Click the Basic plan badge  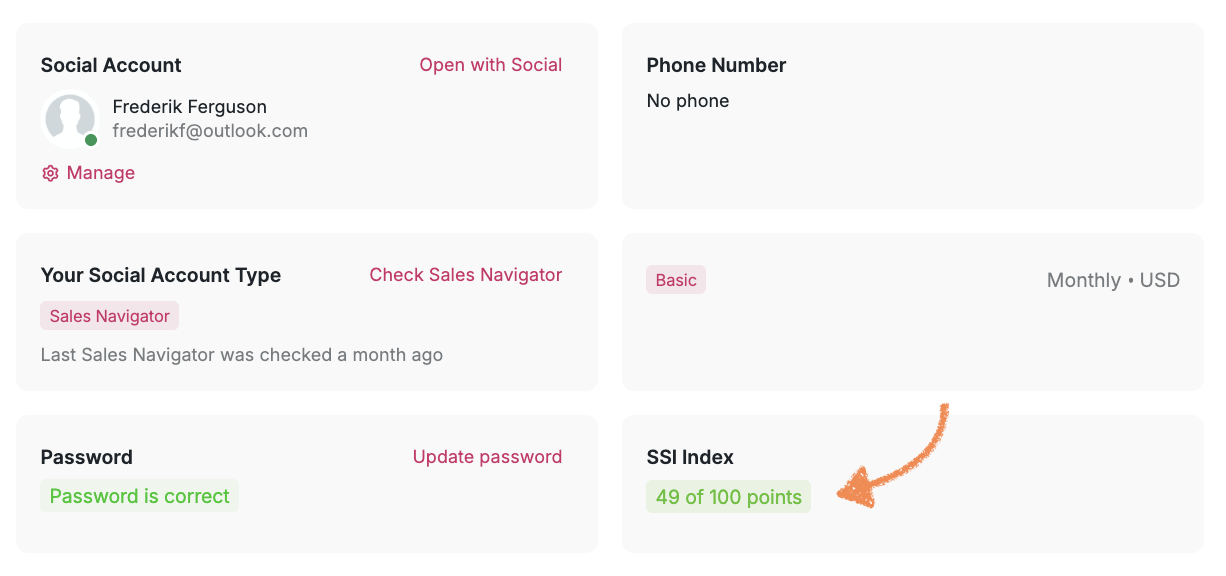click(x=676, y=280)
